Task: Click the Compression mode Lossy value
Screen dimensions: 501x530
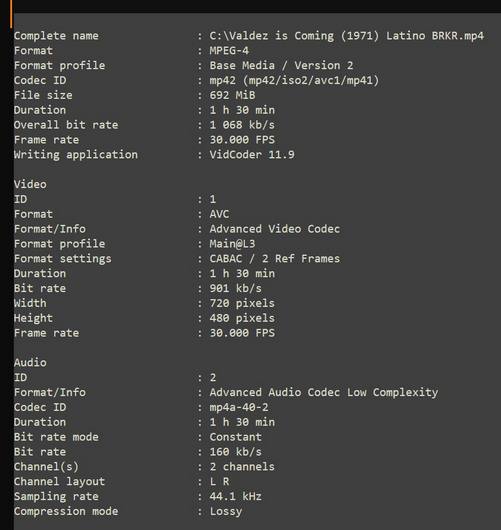Action: tap(225, 511)
